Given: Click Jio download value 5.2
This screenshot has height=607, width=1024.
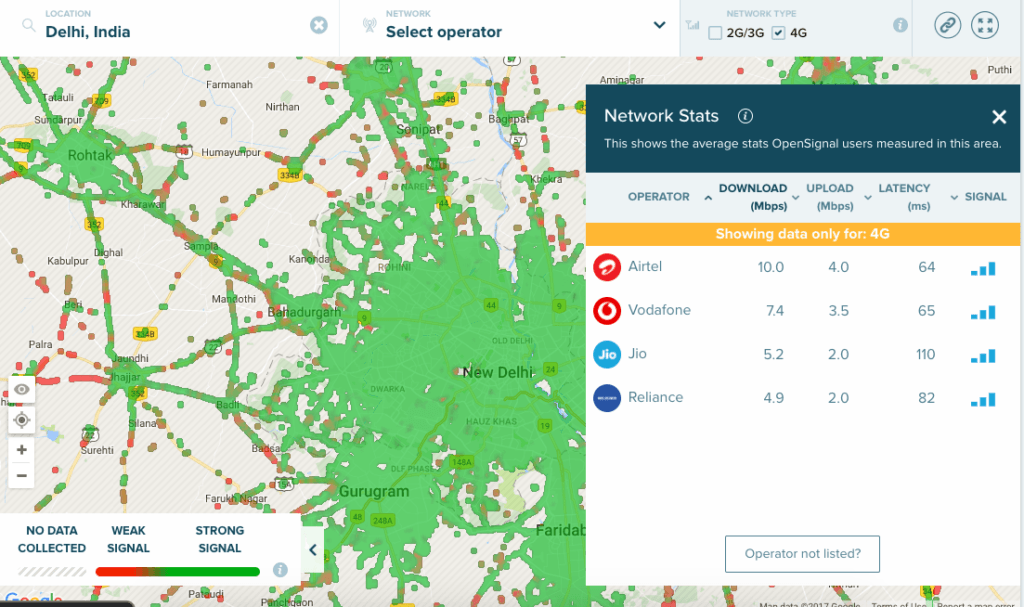Looking at the screenshot, I should [773, 354].
